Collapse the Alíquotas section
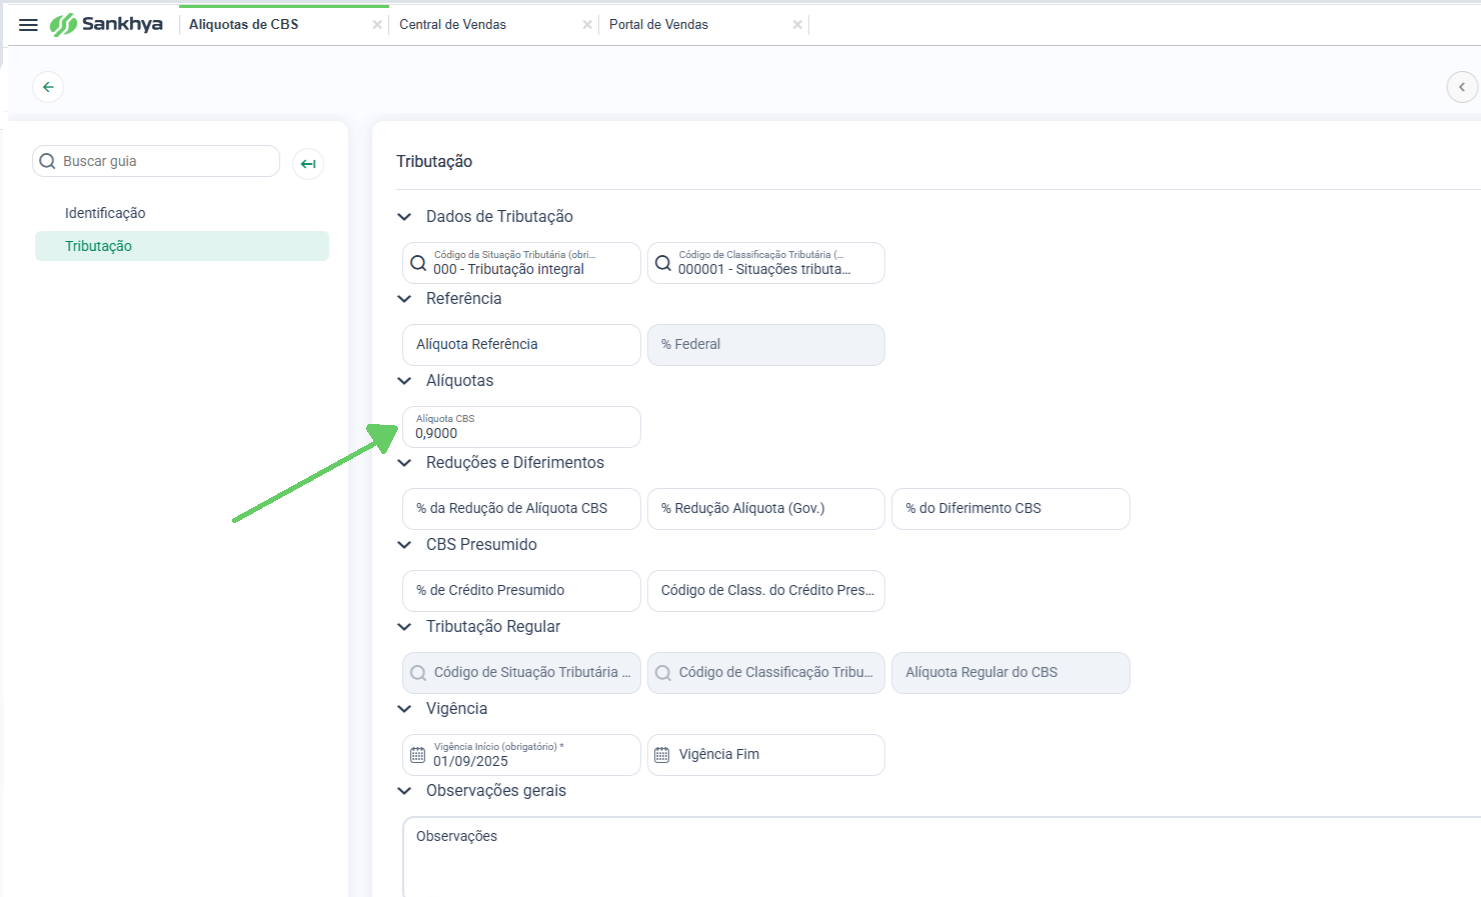Image resolution: width=1481 pixels, height=897 pixels. [404, 380]
